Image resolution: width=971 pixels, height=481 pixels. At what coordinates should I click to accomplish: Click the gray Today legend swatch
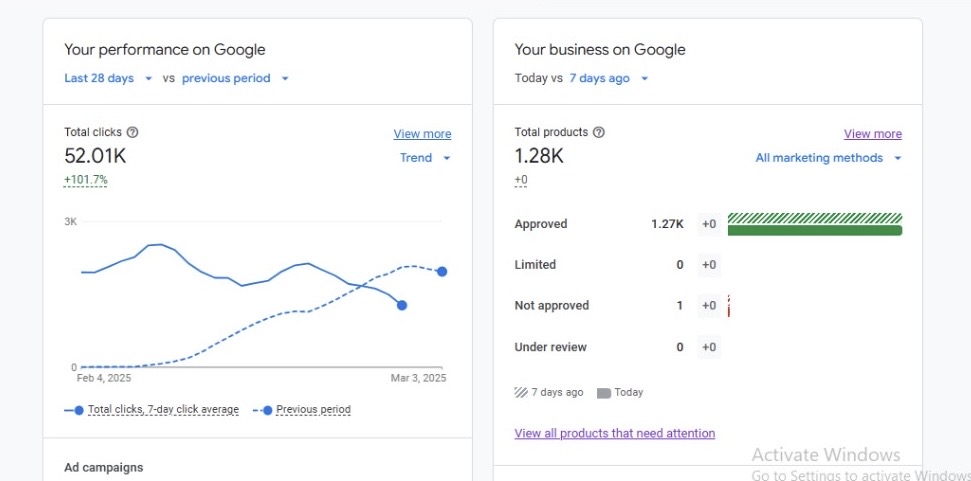604,393
